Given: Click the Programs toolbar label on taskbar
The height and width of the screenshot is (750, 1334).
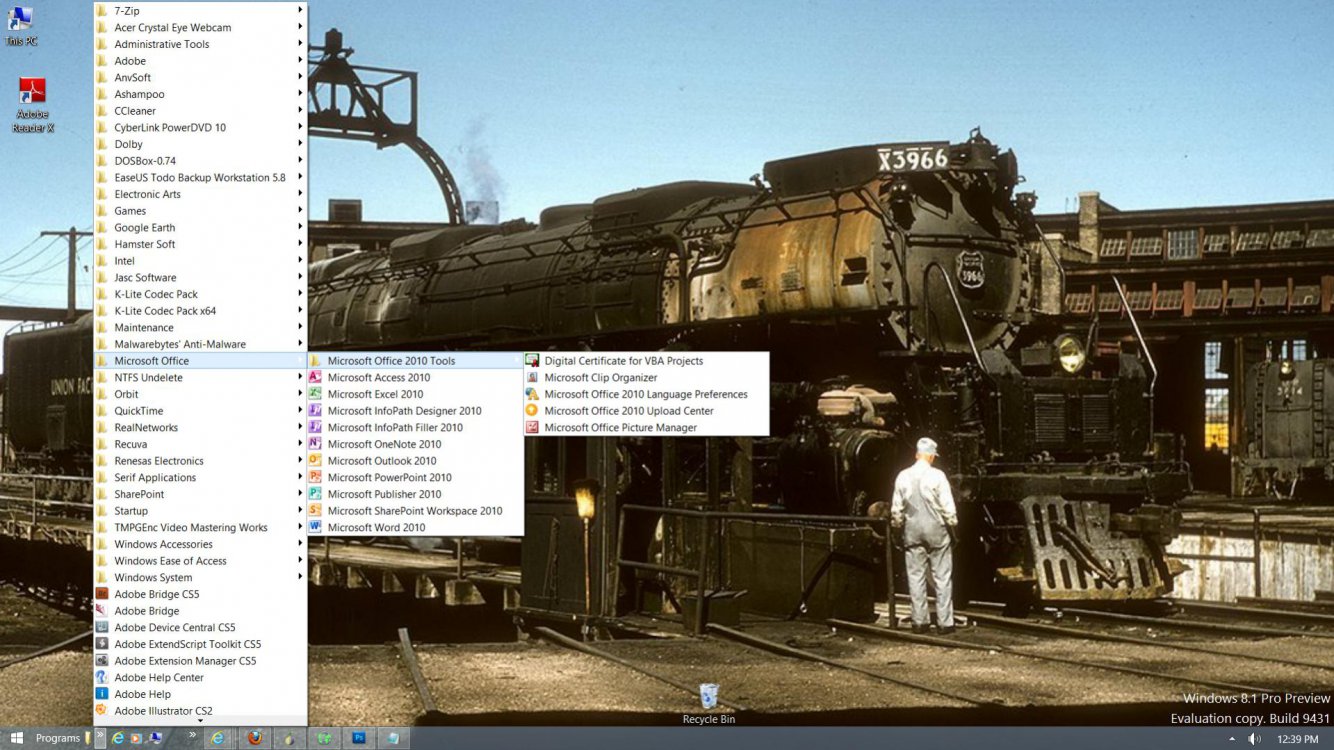Looking at the screenshot, I should coord(58,738).
